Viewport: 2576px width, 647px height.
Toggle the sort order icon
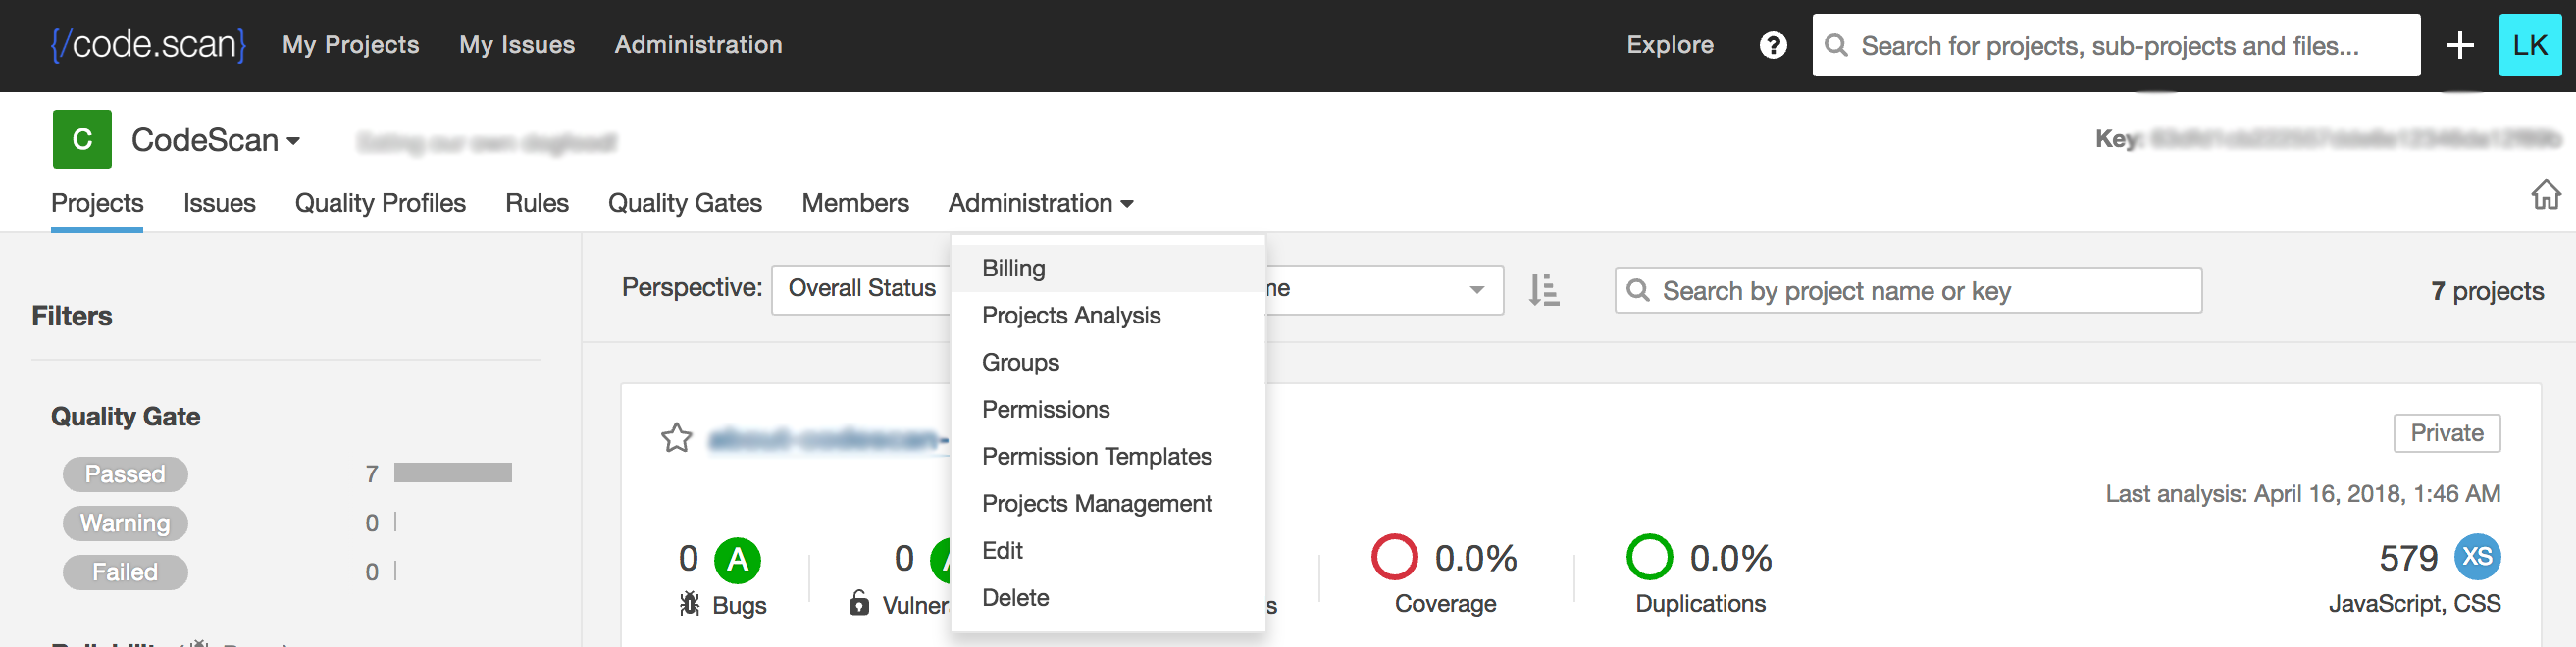coord(1543,290)
